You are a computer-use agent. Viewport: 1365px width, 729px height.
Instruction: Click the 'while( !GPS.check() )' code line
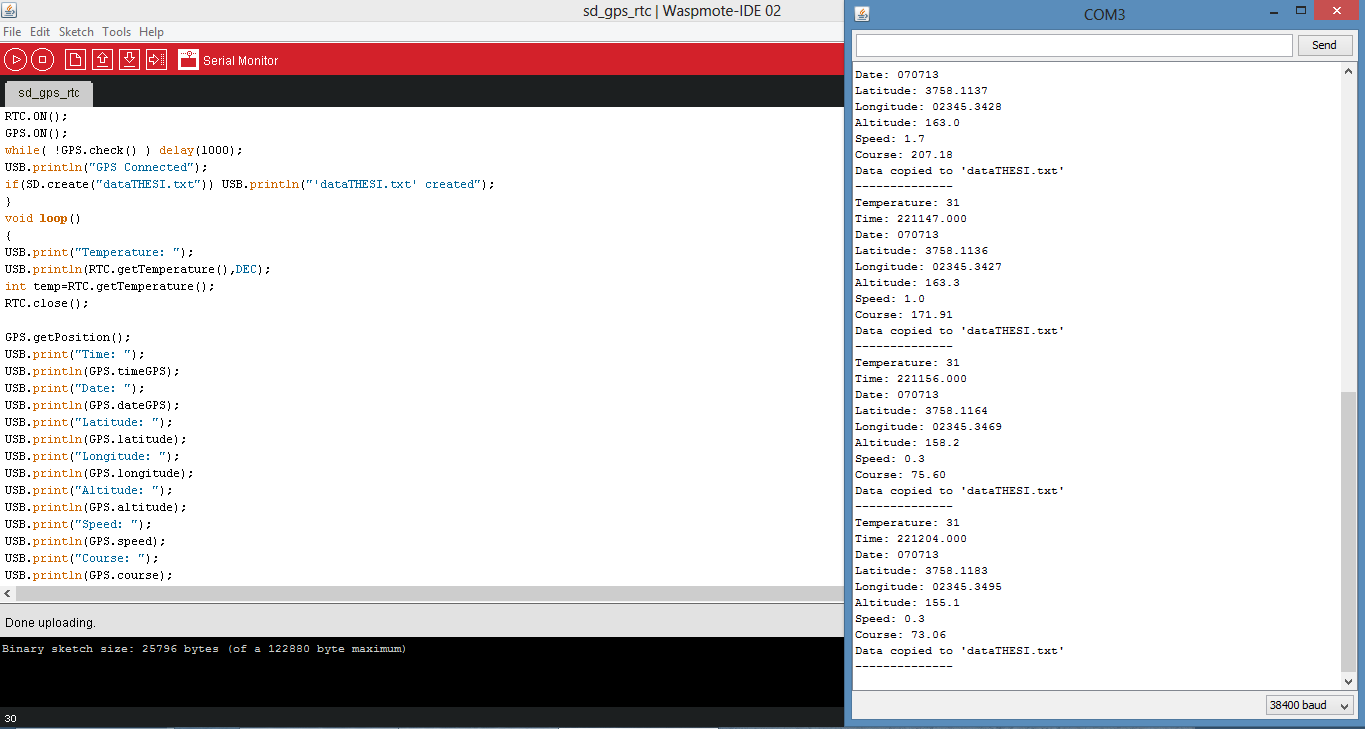[x=124, y=150]
